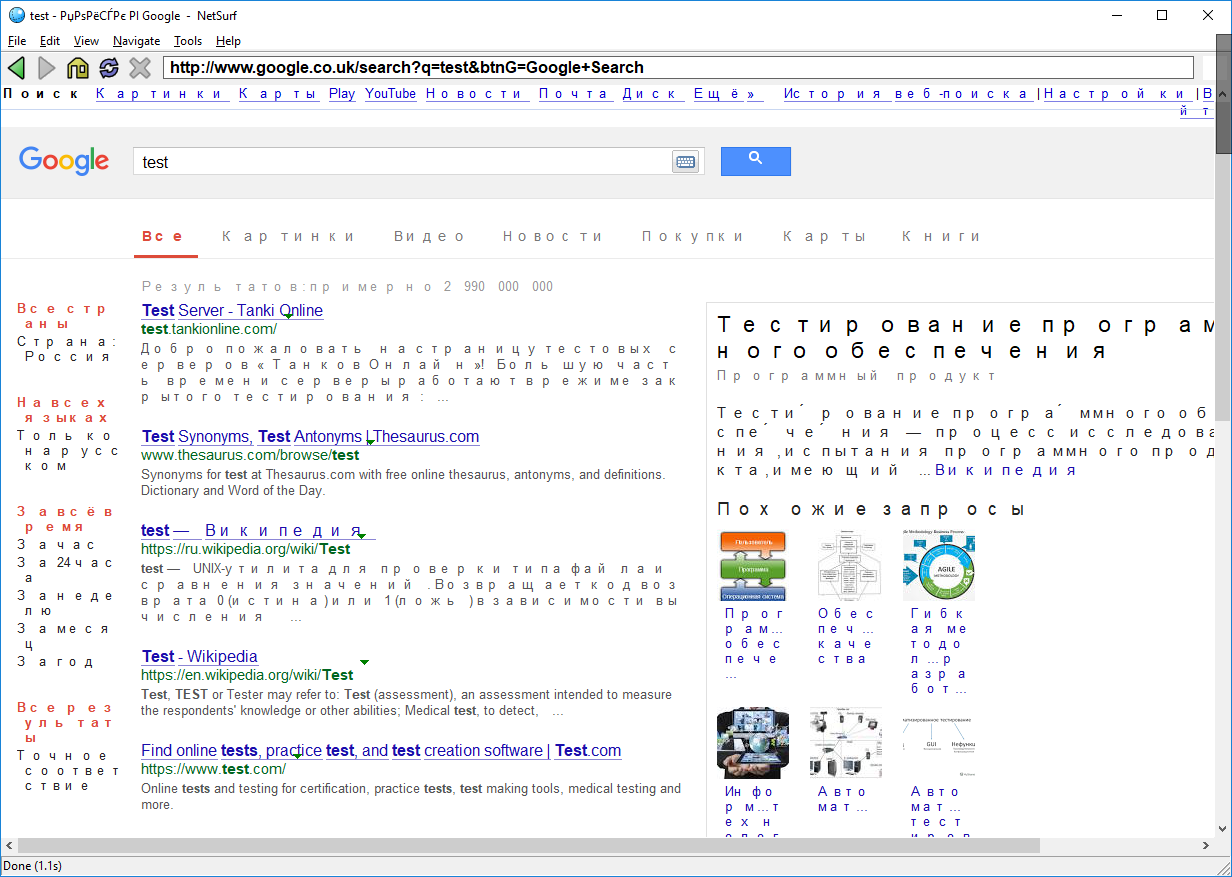The image size is (1232, 877).
Task: Open the Tools menu
Action: point(187,41)
